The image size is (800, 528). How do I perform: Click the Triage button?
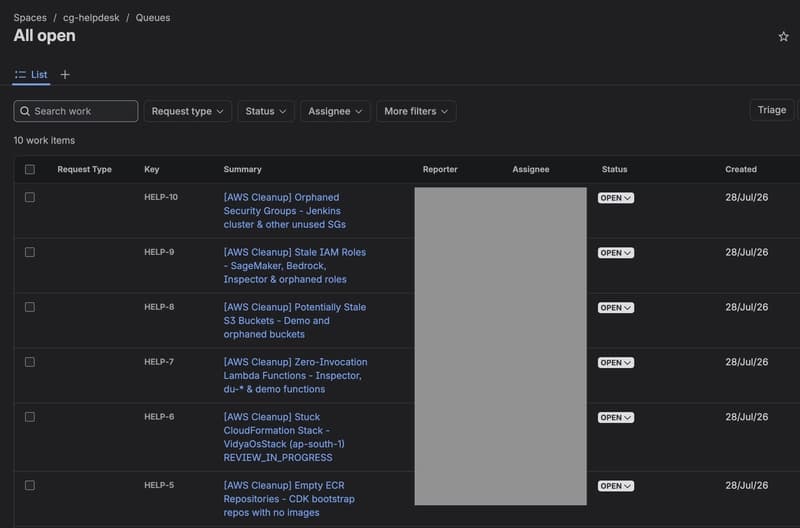tap(772, 110)
